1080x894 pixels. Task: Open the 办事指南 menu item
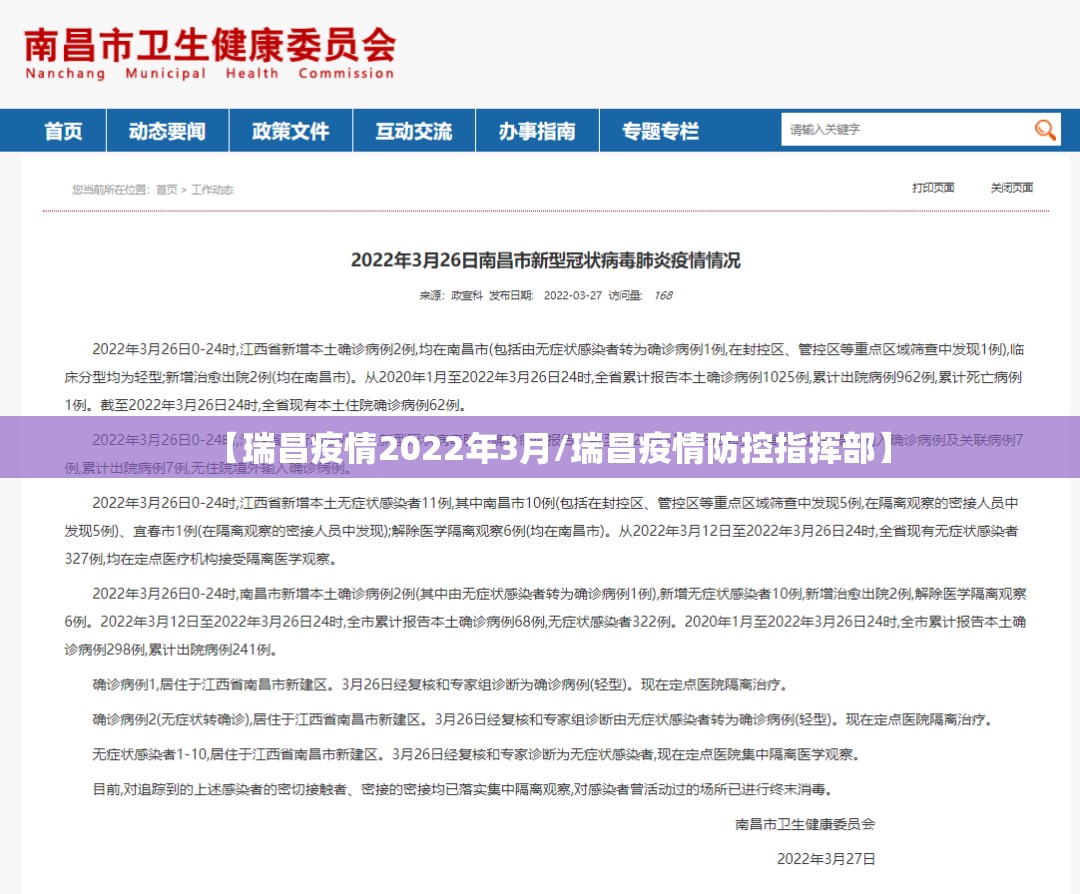click(x=537, y=130)
